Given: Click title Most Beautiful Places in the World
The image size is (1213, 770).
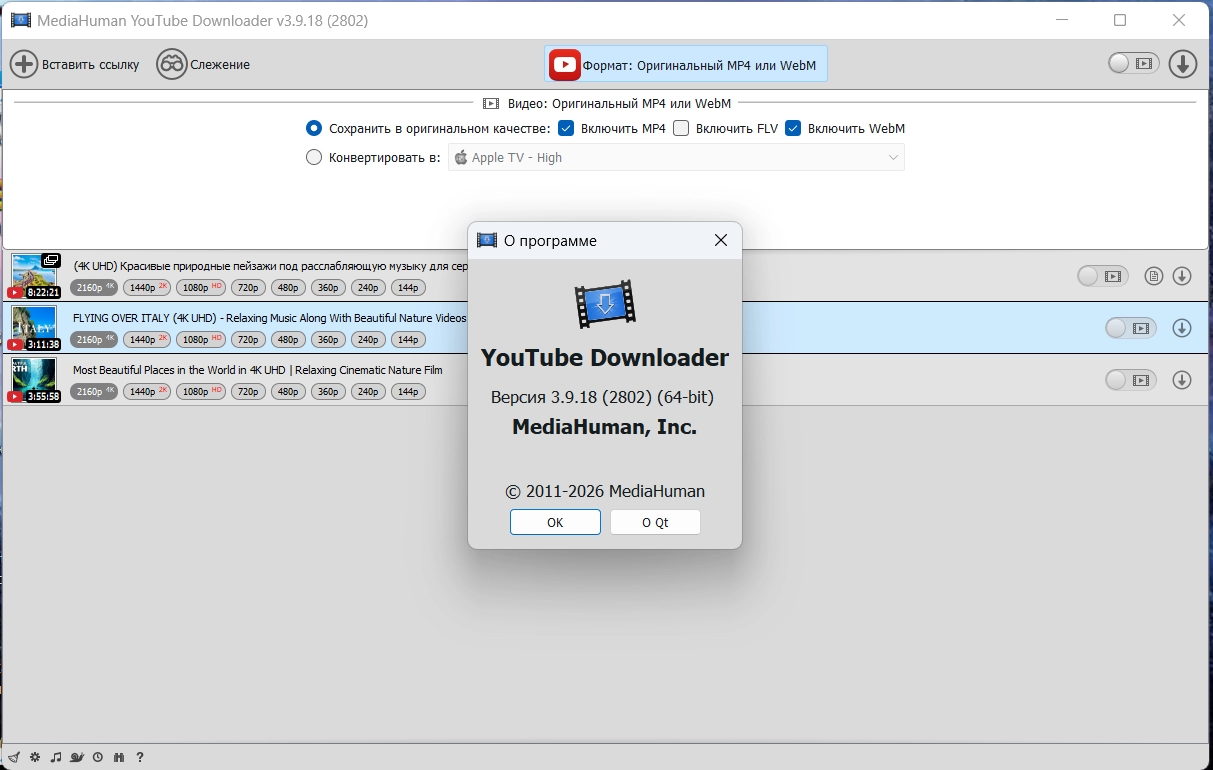Looking at the screenshot, I should 258,370.
